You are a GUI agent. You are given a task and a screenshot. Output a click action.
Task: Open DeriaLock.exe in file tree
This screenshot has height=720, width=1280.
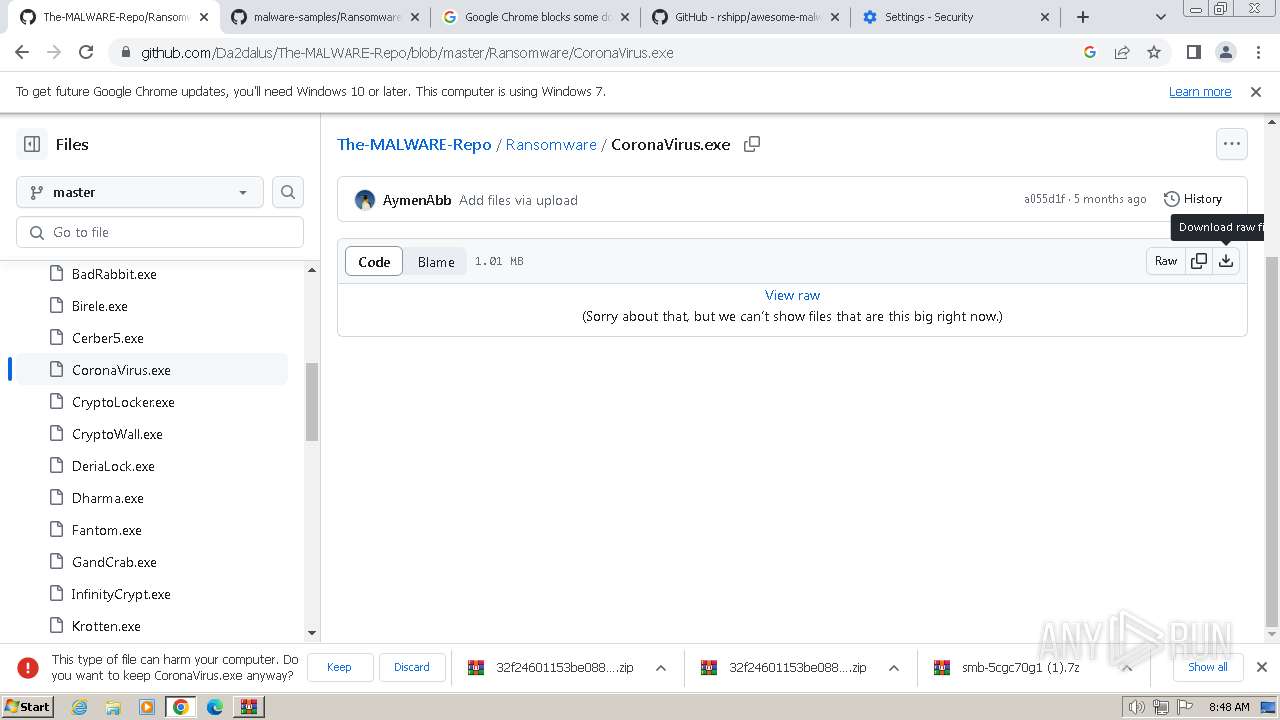tap(113, 466)
